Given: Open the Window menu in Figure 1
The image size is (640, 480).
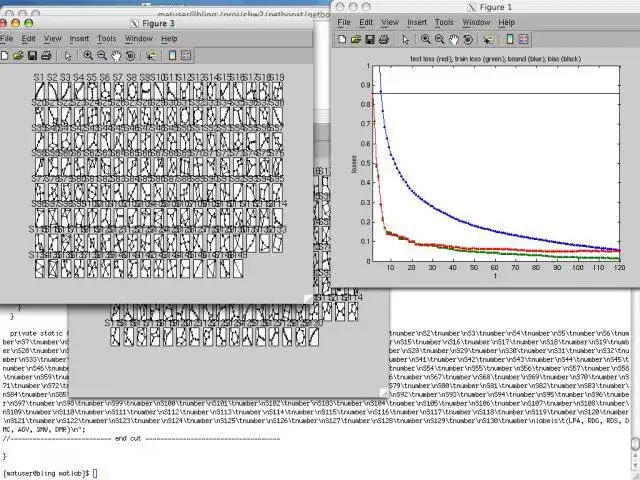Looking at the screenshot, I should pyautogui.click(x=476, y=22).
